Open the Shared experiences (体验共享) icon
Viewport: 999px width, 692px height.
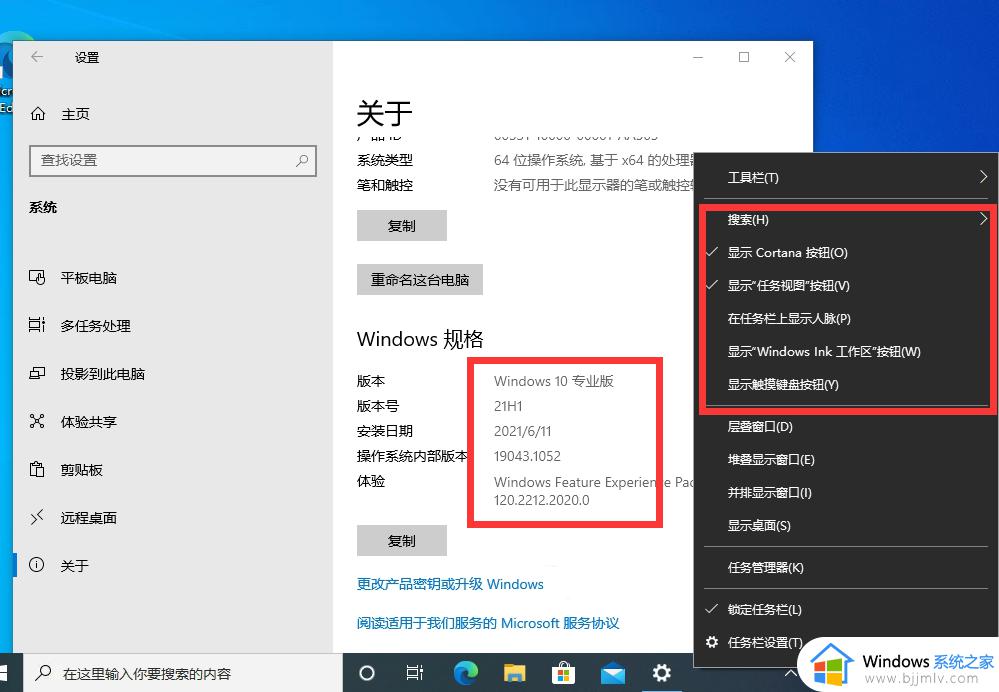point(37,421)
